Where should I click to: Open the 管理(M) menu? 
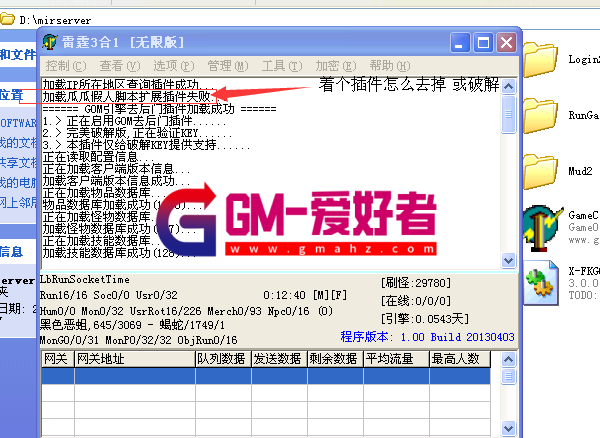228,66
